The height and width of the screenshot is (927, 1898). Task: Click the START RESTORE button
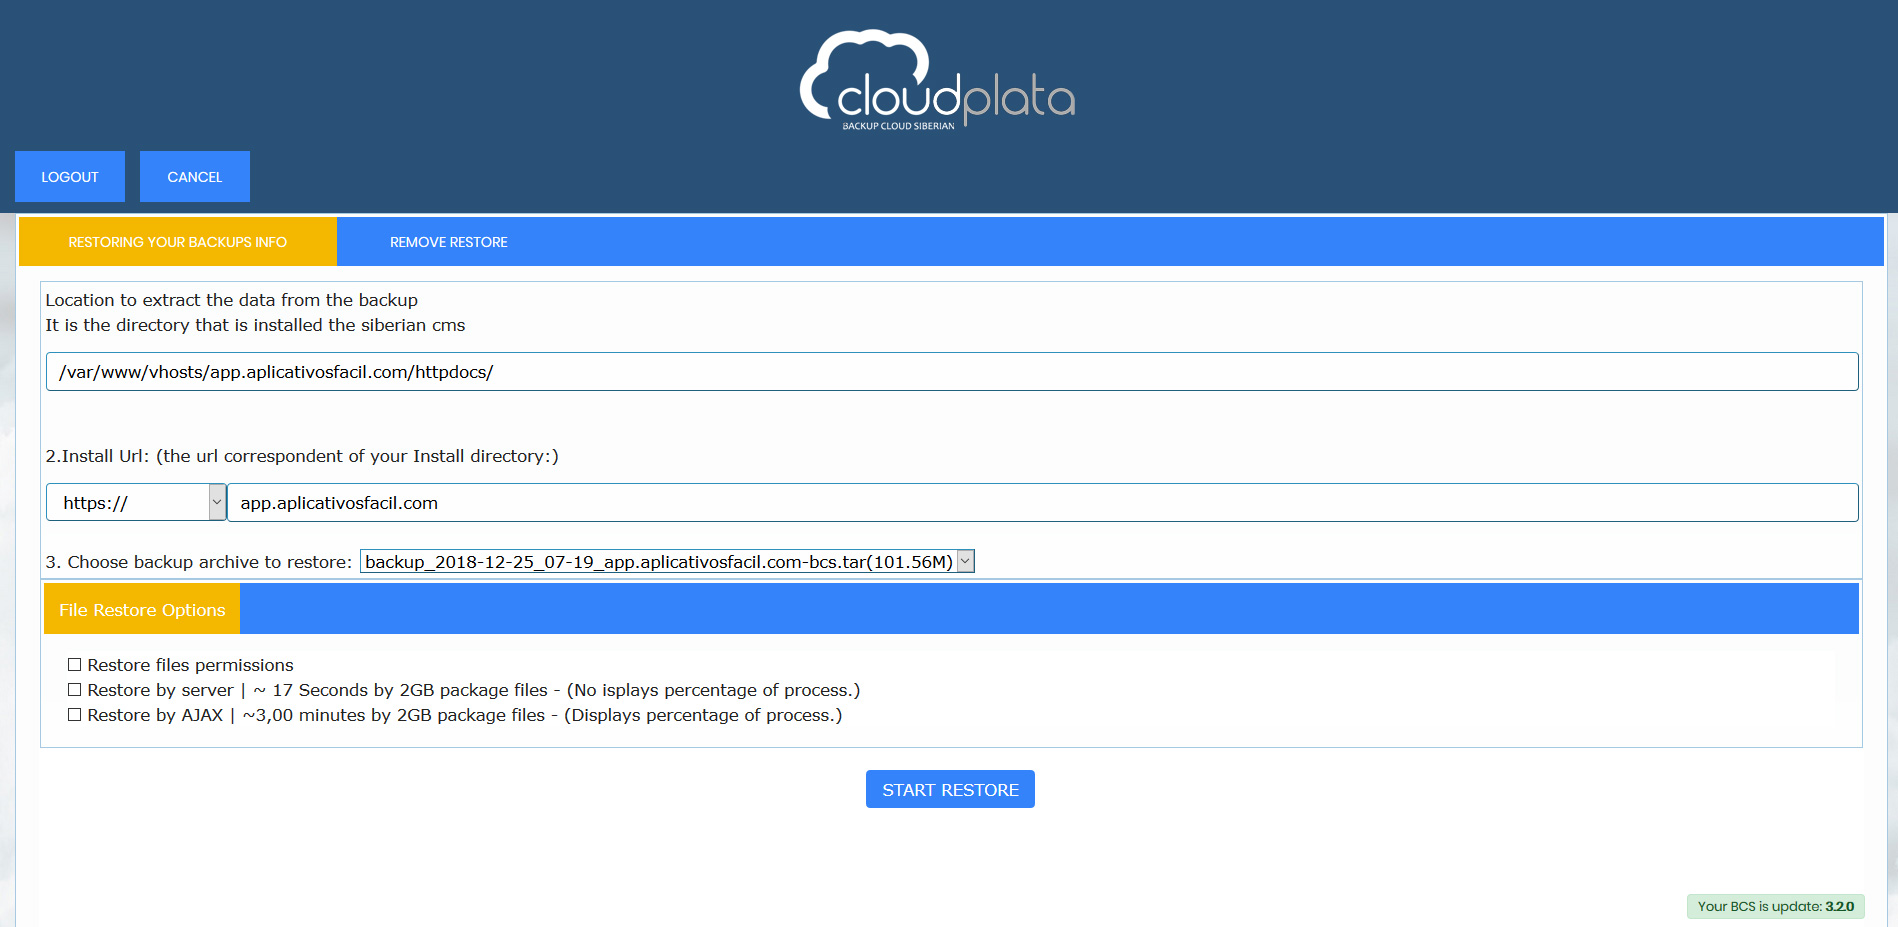tap(950, 789)
